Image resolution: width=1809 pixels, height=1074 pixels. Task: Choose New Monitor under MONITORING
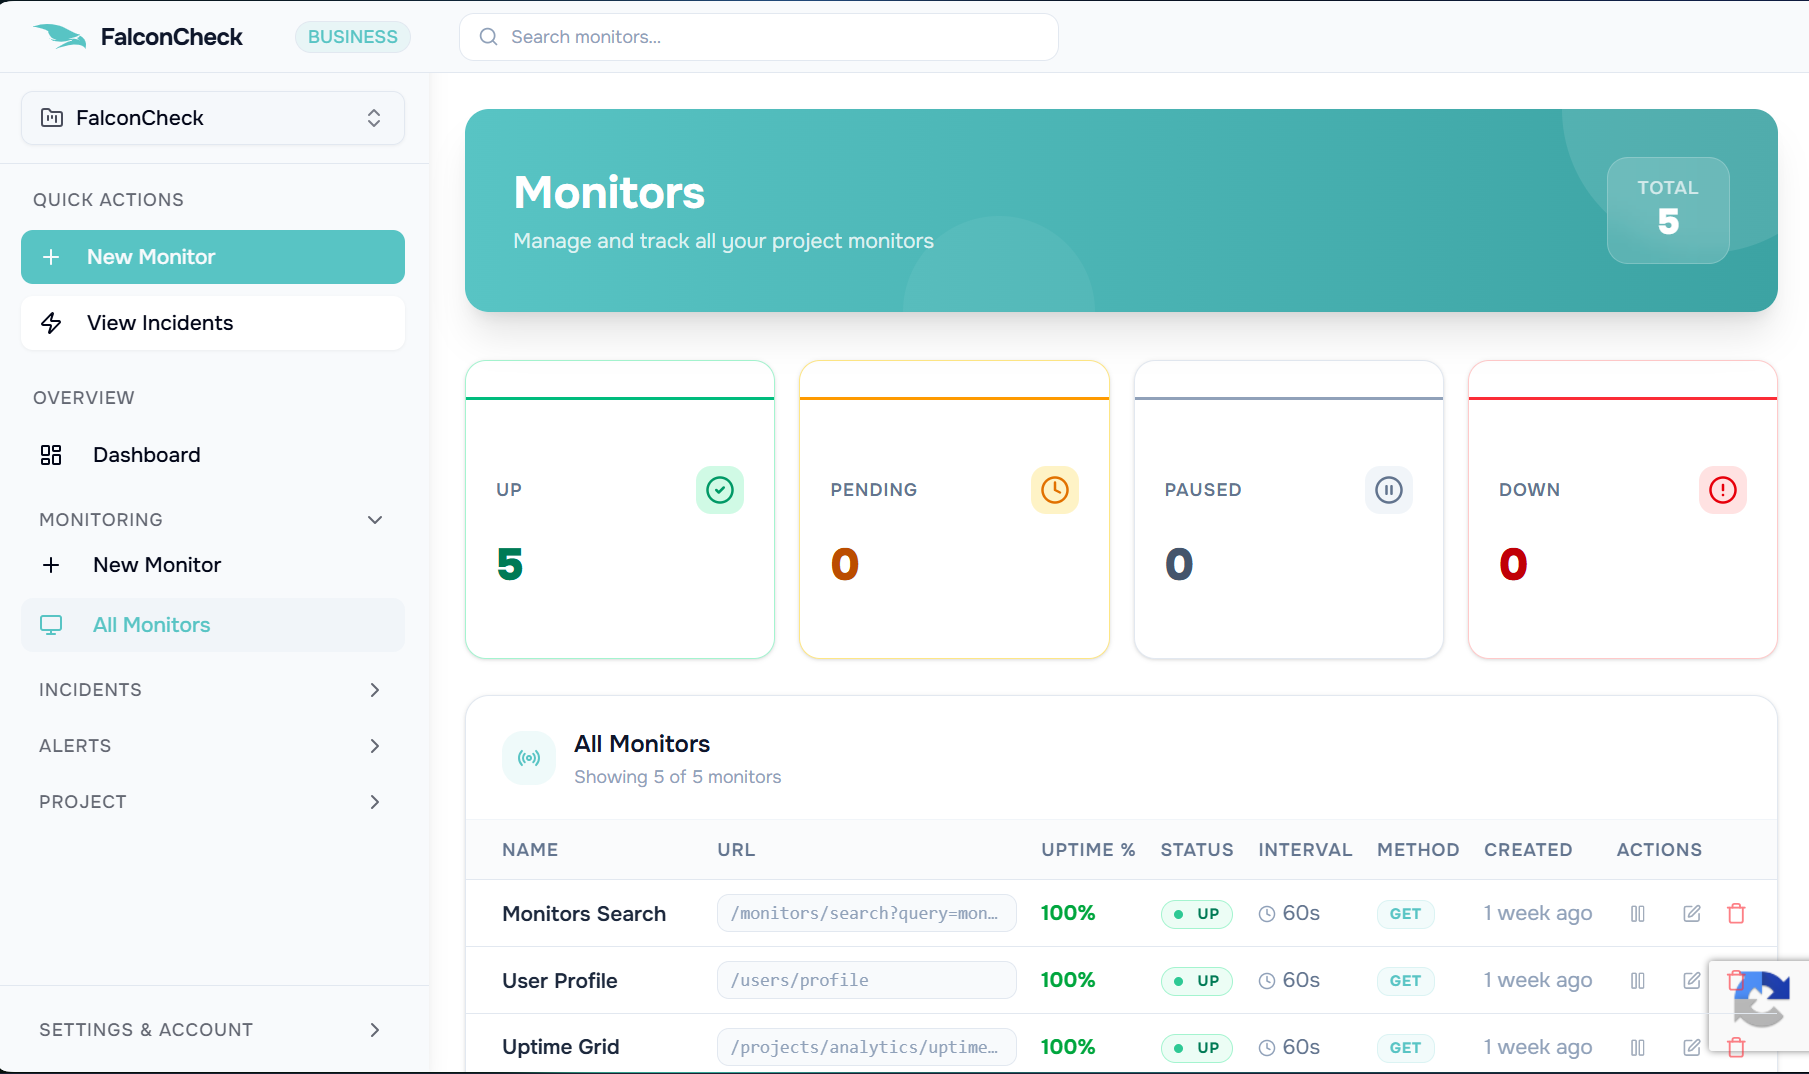(x=213, y=565)
